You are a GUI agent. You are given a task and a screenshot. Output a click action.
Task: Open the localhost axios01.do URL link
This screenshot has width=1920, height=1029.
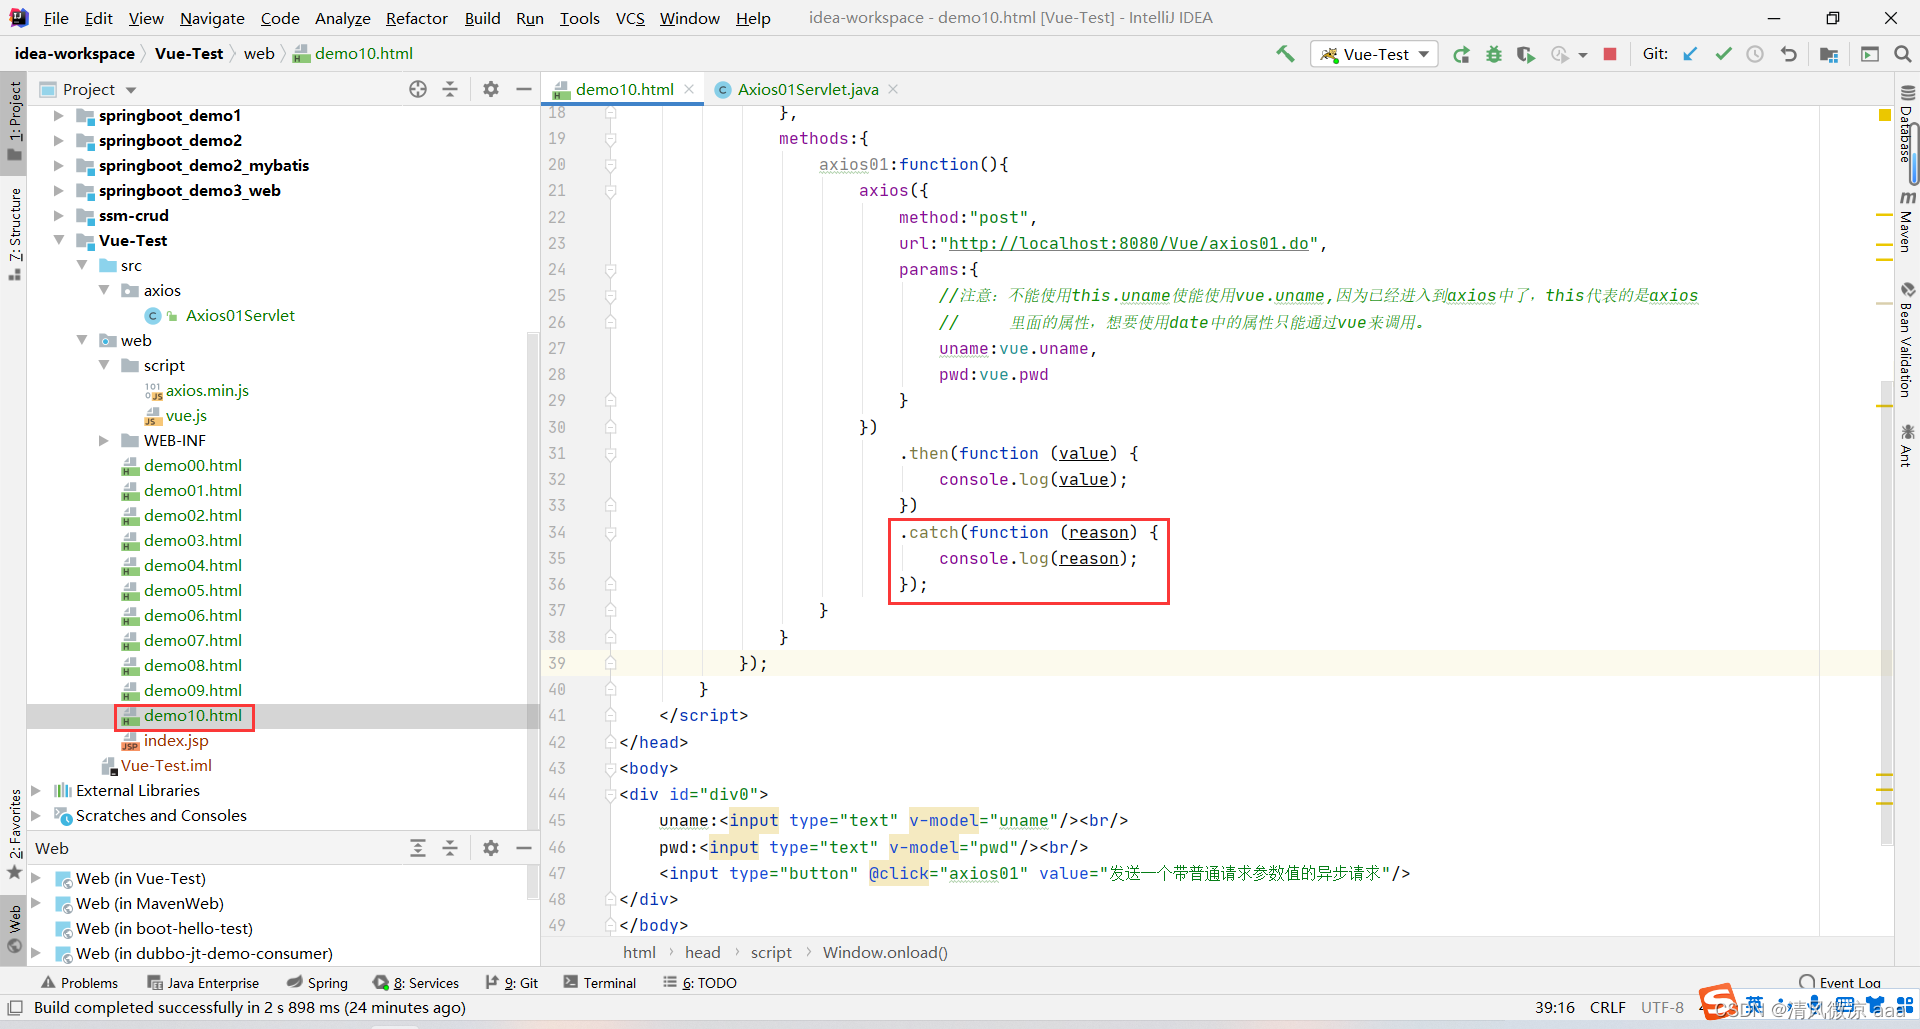click(x=1128, y=243)
